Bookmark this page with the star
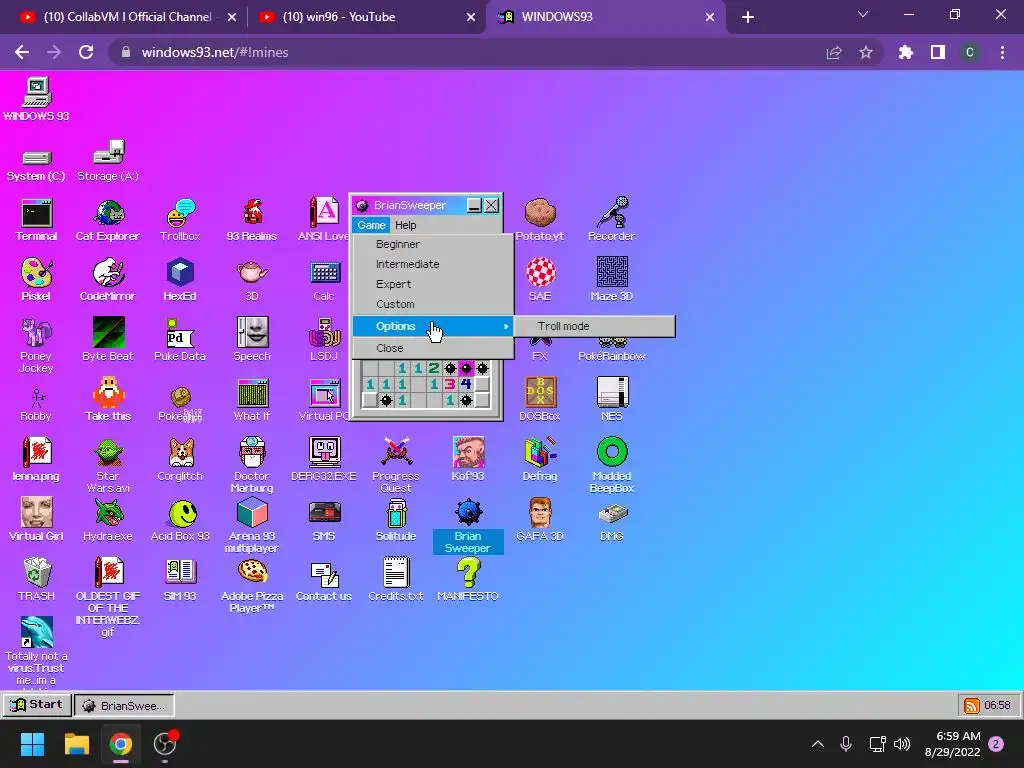 866,52
